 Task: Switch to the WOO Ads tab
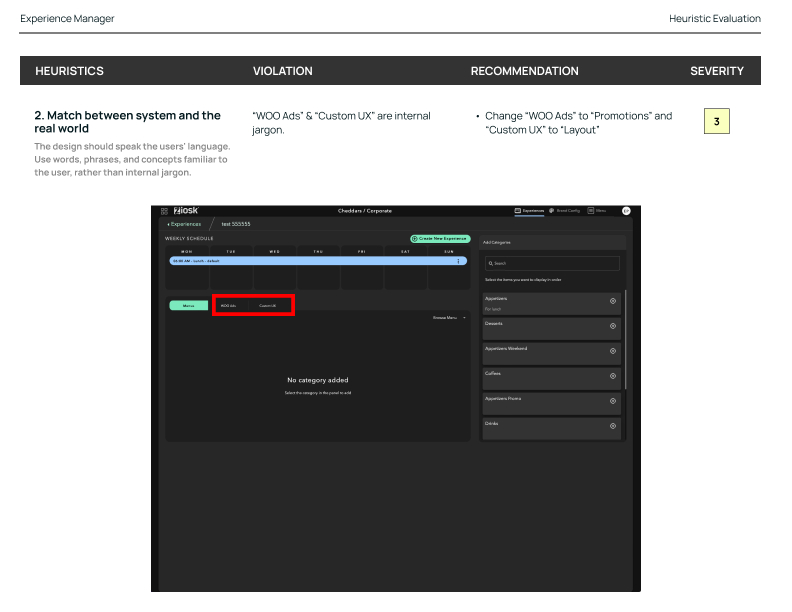tap(229, 305)
